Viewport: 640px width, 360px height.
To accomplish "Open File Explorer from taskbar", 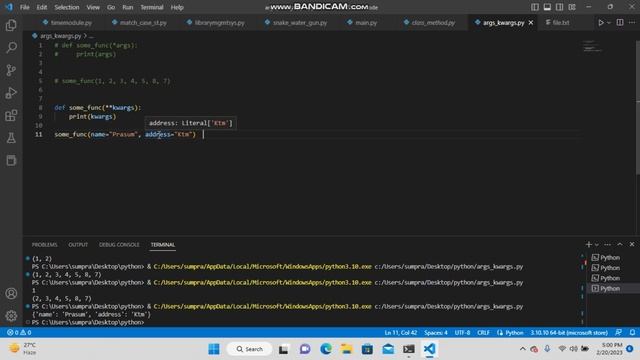I will click(347, 349).
